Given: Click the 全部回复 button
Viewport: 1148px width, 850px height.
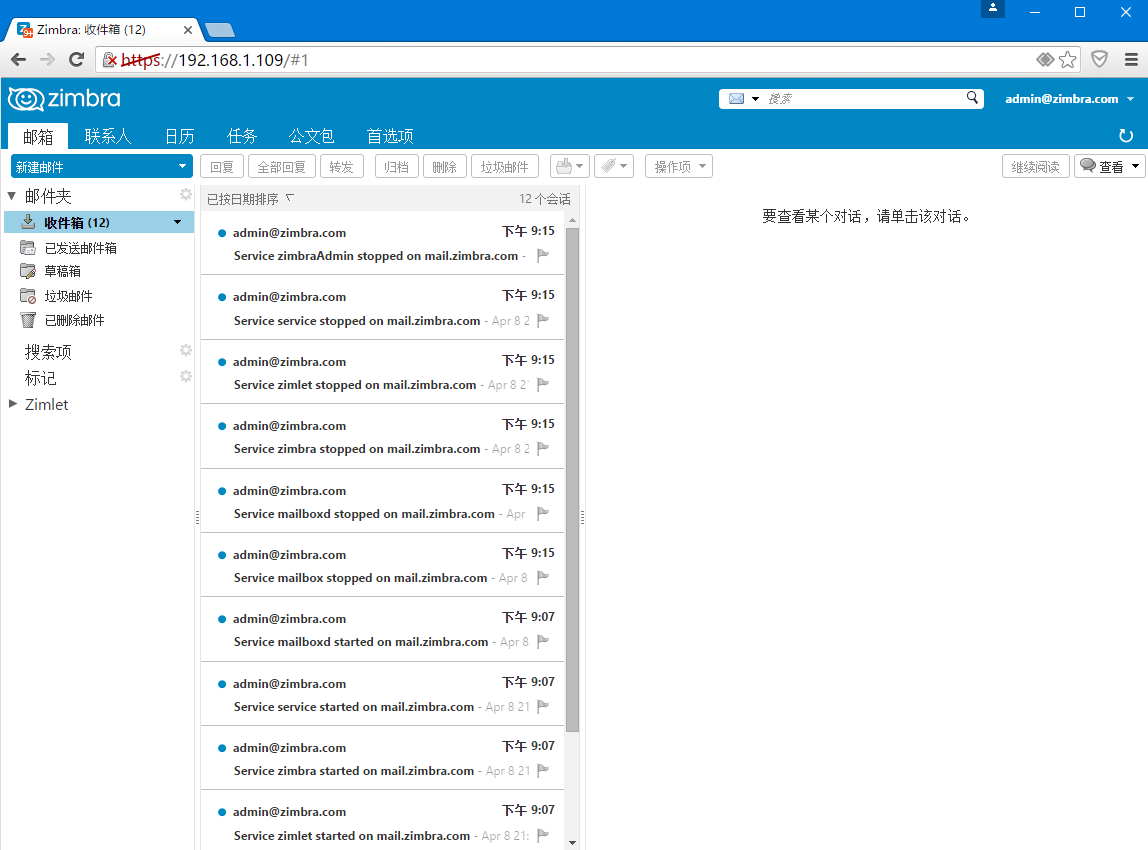Looking at the screenshot, I should pos(282,167).
